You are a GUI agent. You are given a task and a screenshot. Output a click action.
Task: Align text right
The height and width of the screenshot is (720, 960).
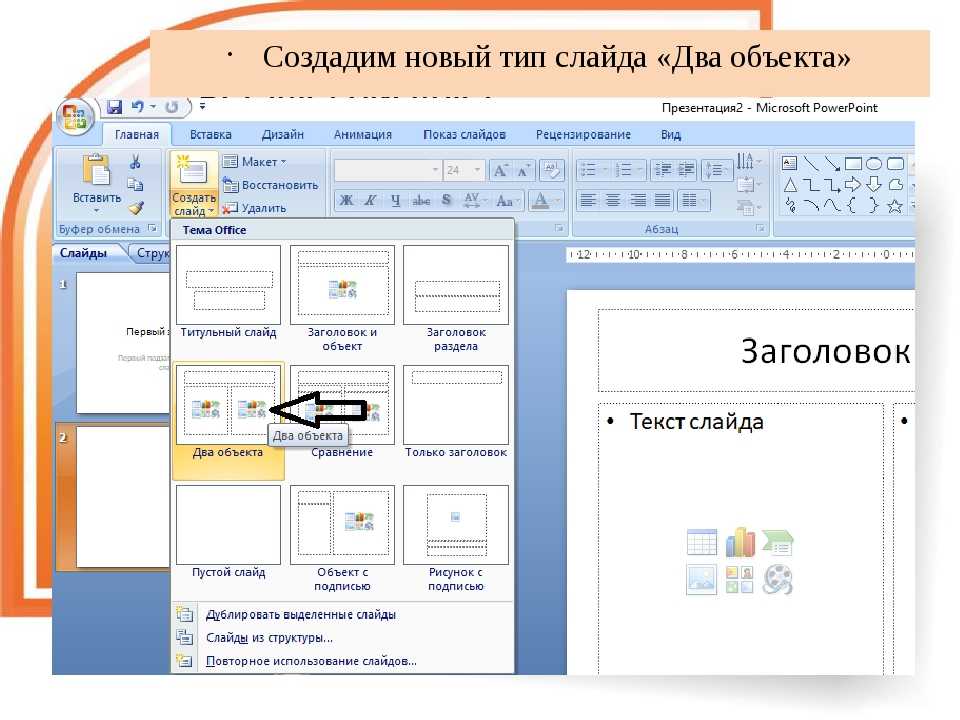pos(637,200)
